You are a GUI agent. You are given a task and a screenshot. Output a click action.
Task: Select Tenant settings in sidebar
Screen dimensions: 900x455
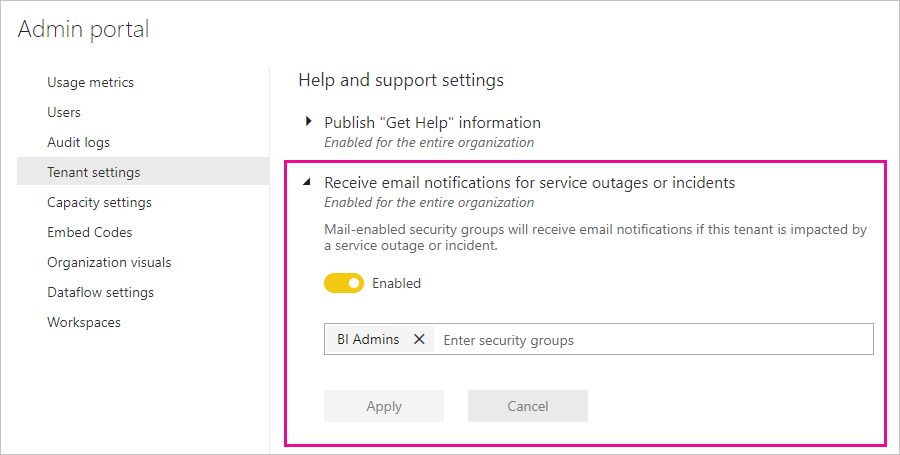click(x=93, y=172)
